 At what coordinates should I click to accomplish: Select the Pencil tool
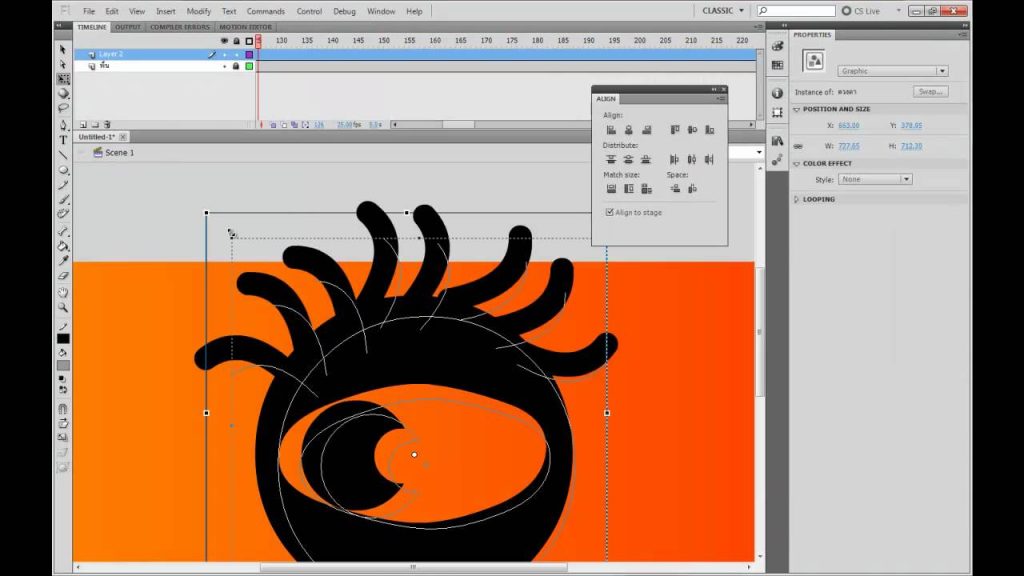[63, 185]
